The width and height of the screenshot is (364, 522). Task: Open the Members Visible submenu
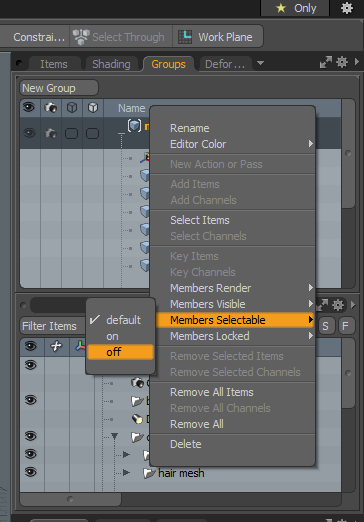tap(232, 304)
